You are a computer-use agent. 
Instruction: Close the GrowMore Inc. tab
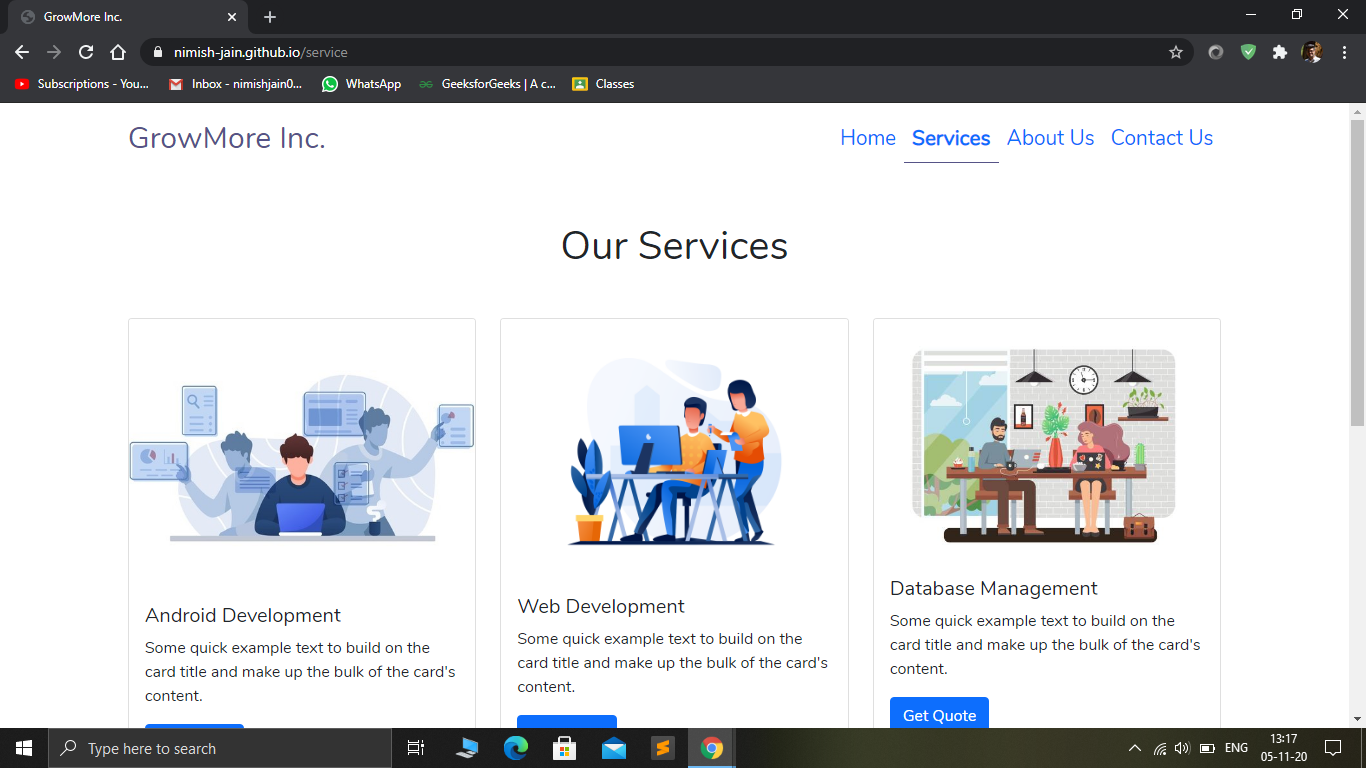tap(232, 17)
